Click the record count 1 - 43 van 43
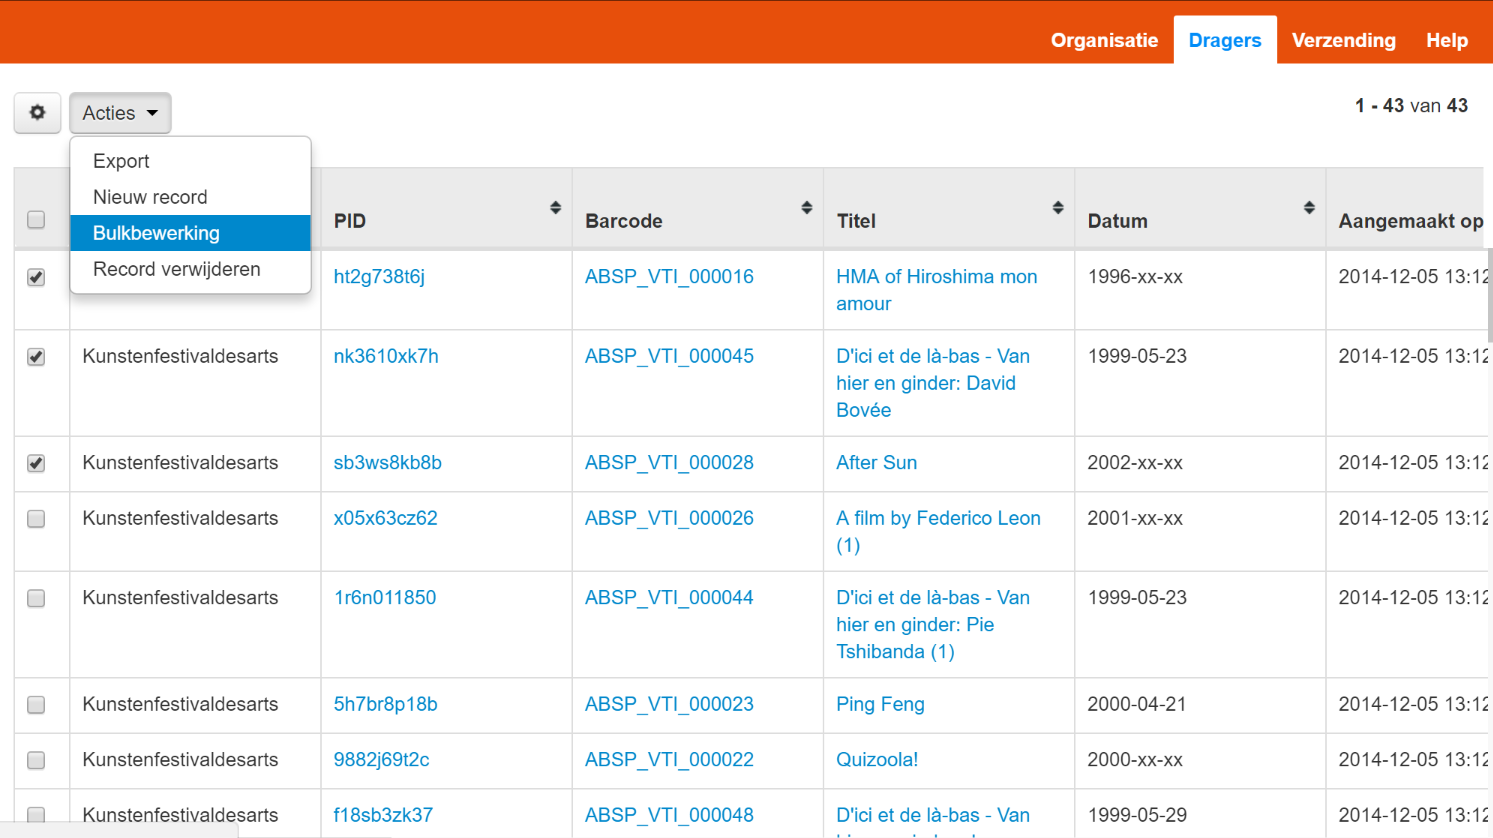The height and width of the screenshot is (838, 1493). coord(1411,105)
